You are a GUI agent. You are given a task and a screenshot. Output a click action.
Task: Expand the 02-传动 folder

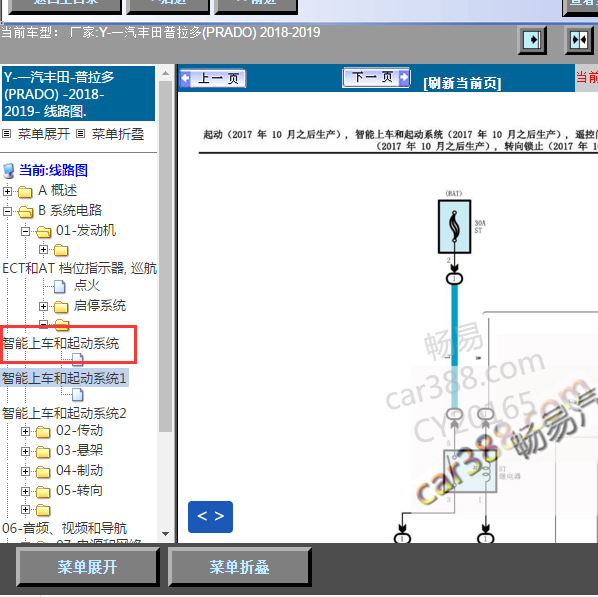25,431
